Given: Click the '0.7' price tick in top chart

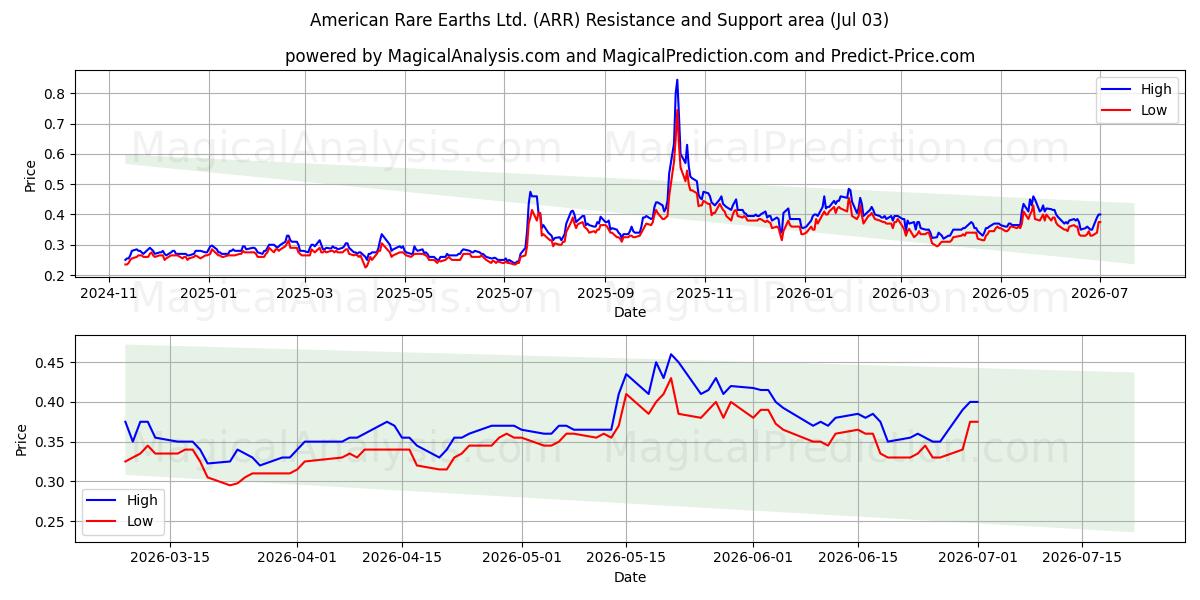Looking at the screenshot, I should (56, 124).
